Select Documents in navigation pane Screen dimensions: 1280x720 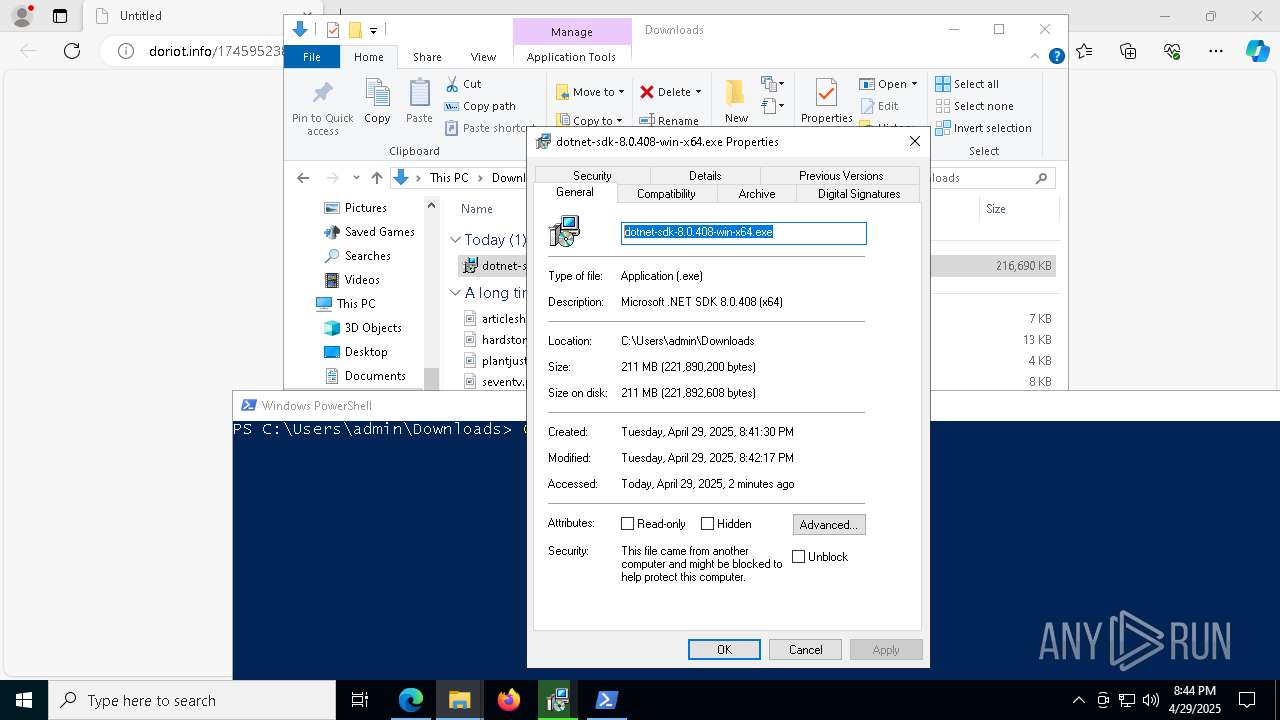tap(374, 376)
